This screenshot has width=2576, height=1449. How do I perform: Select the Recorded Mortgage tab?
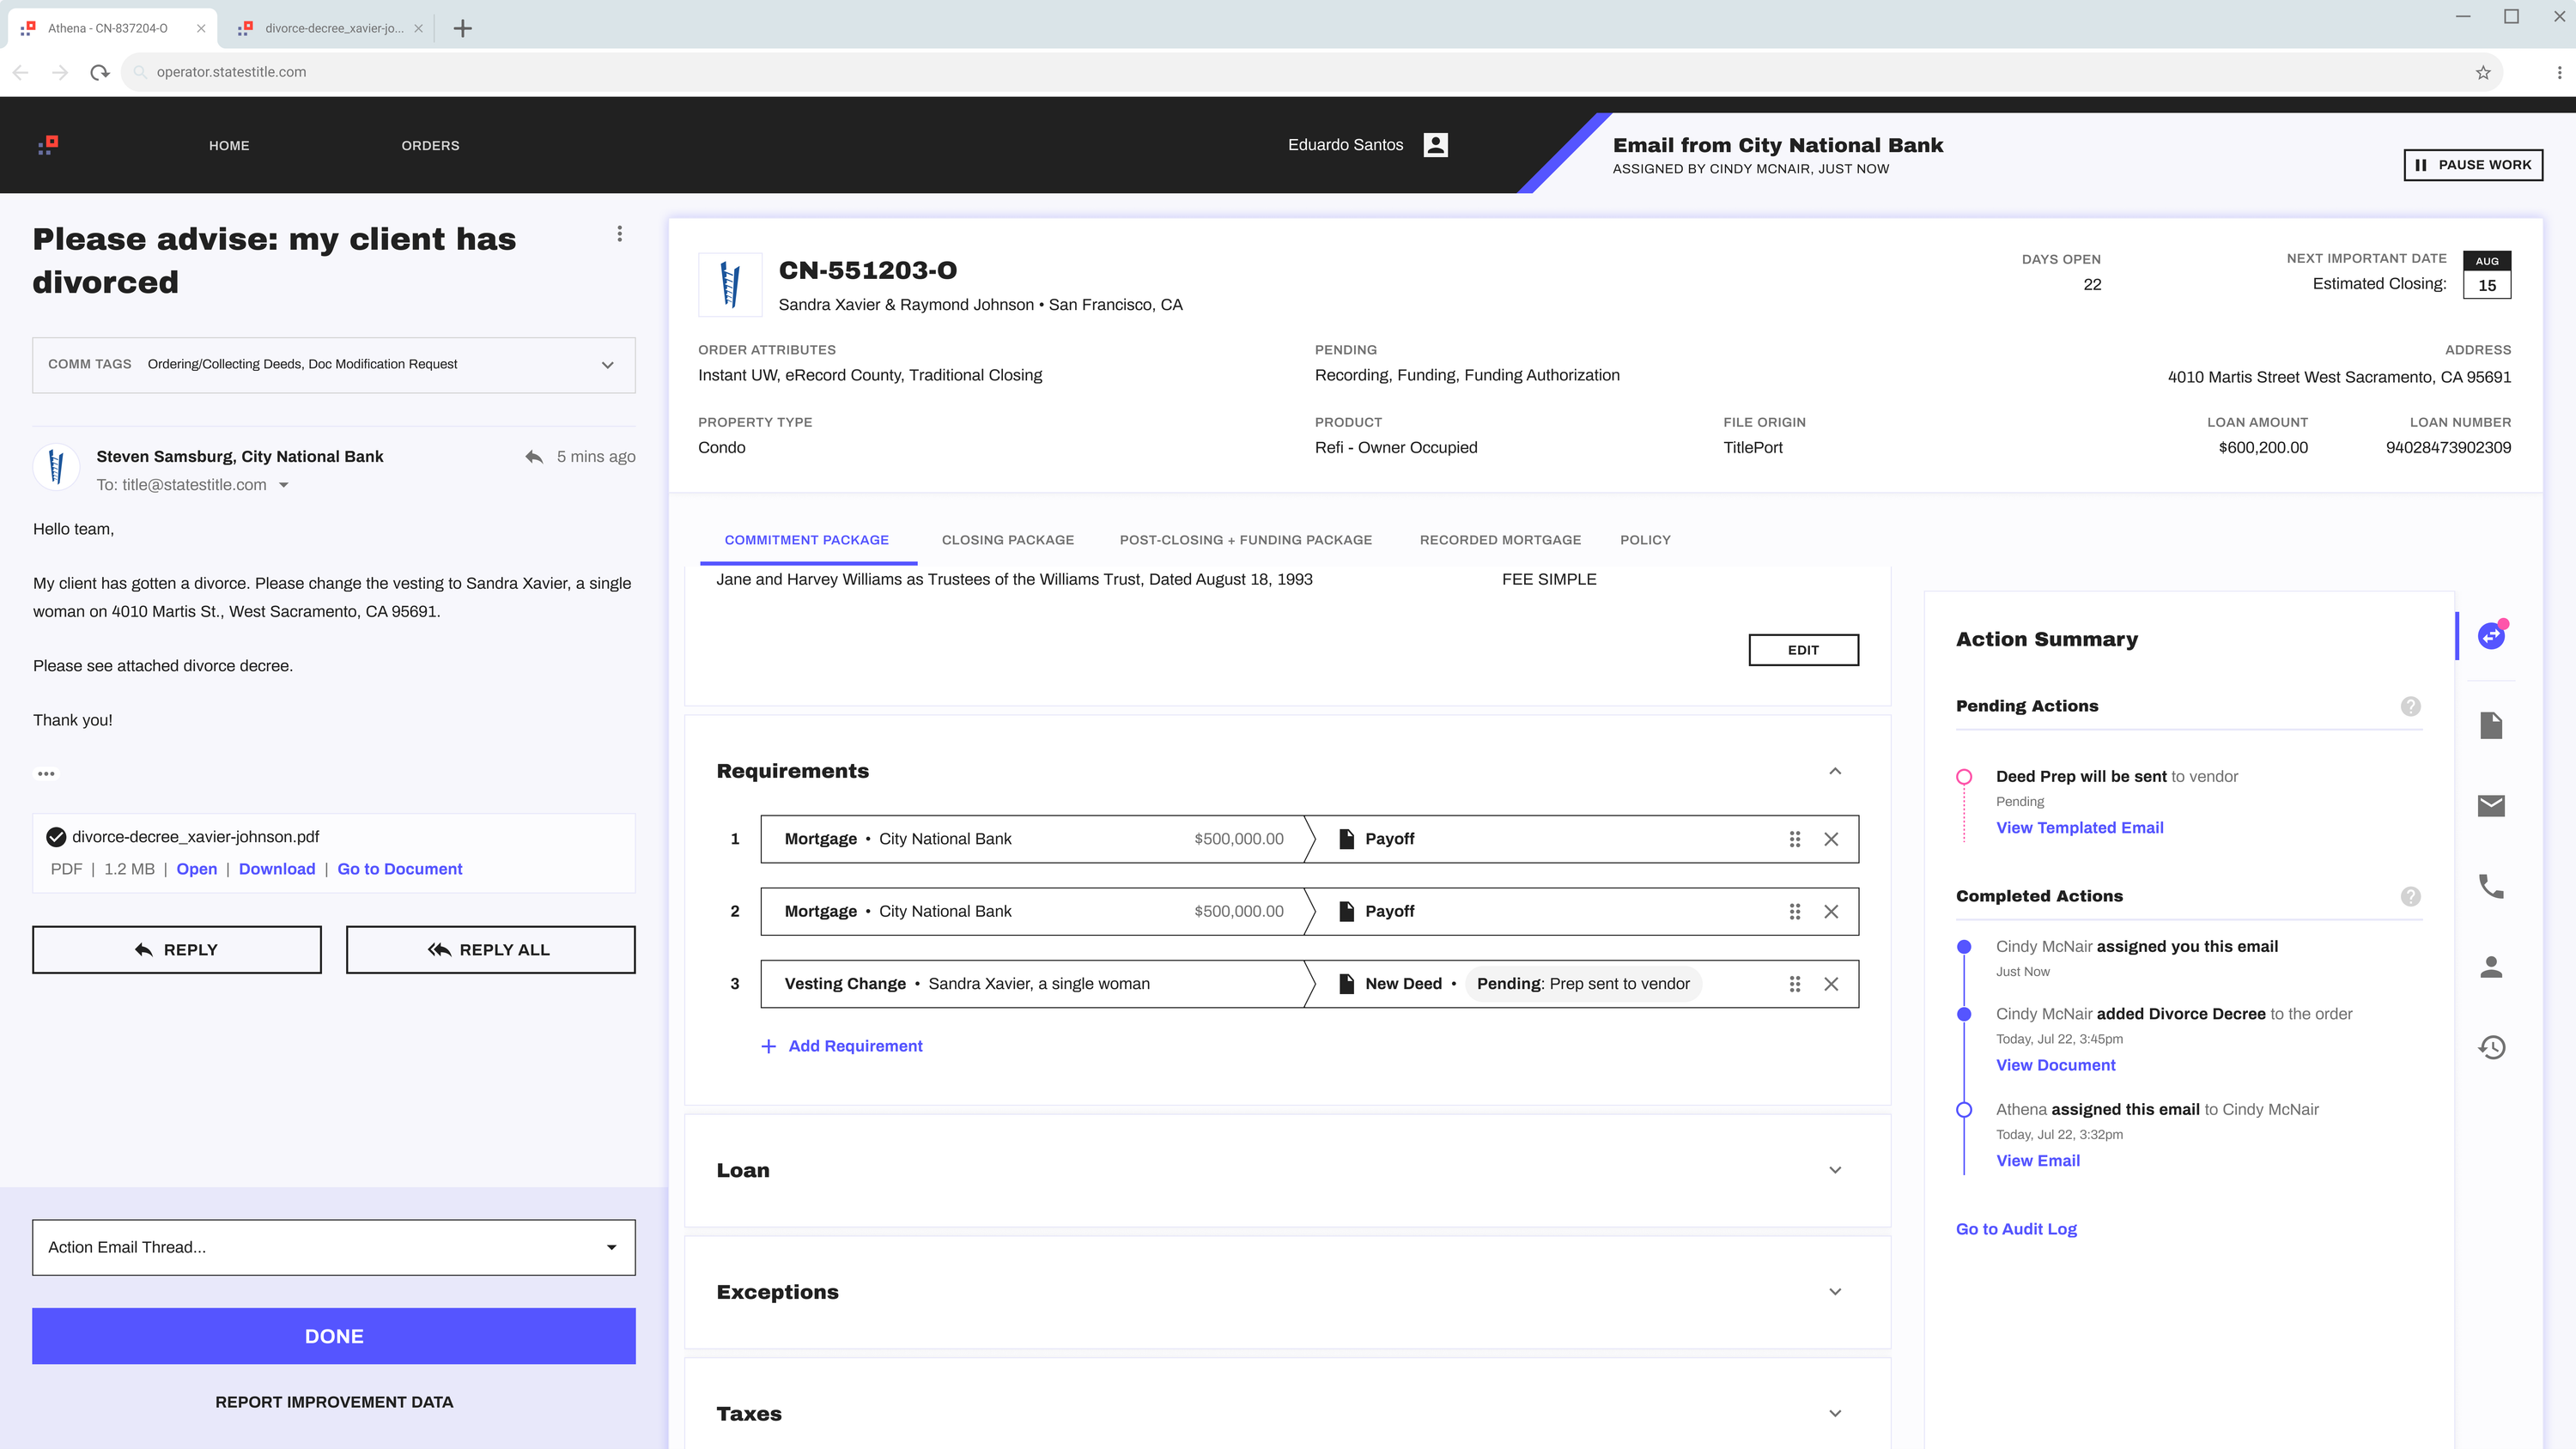coord(1500,540)
